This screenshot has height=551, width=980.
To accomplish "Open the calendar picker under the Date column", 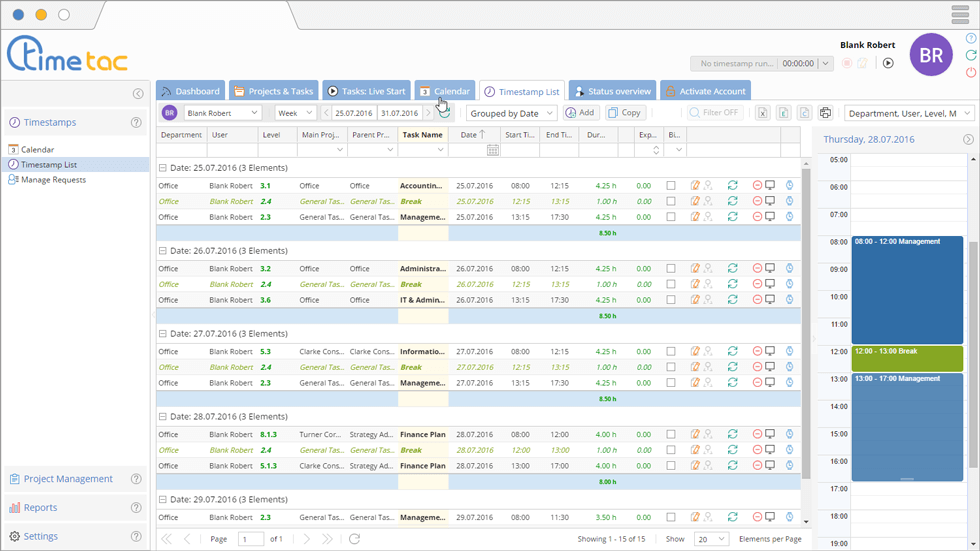I will pos(492,150).
